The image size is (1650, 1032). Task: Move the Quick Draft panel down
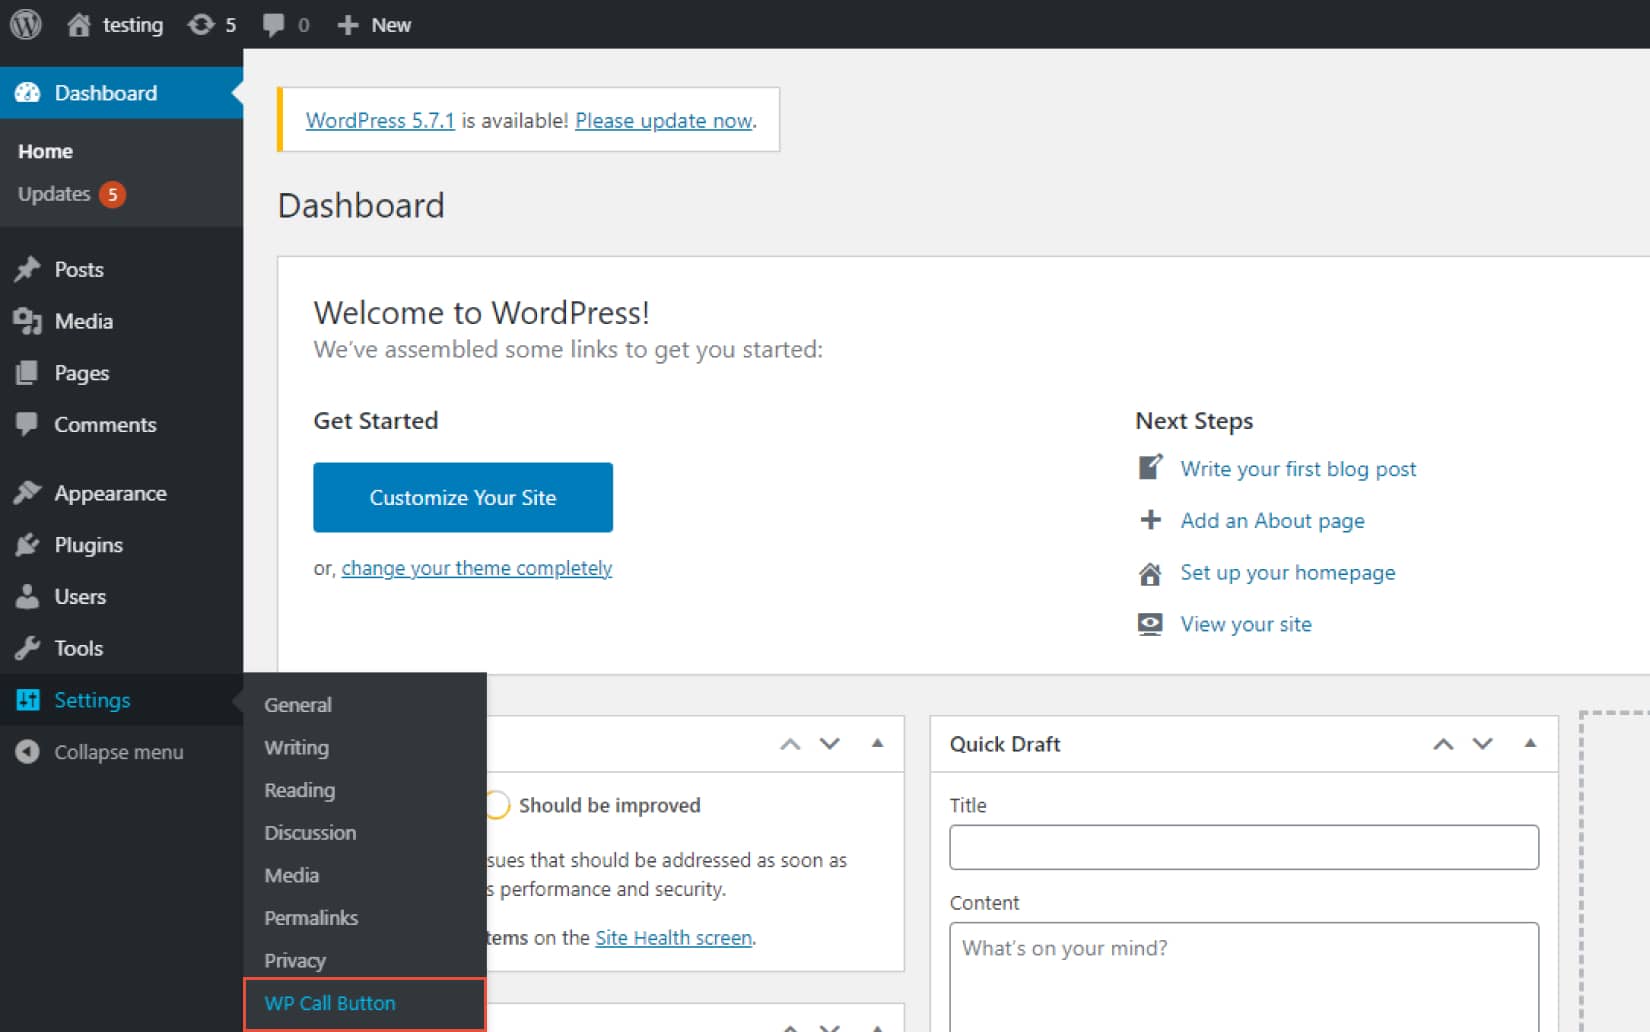click(x=1482, y=744)
